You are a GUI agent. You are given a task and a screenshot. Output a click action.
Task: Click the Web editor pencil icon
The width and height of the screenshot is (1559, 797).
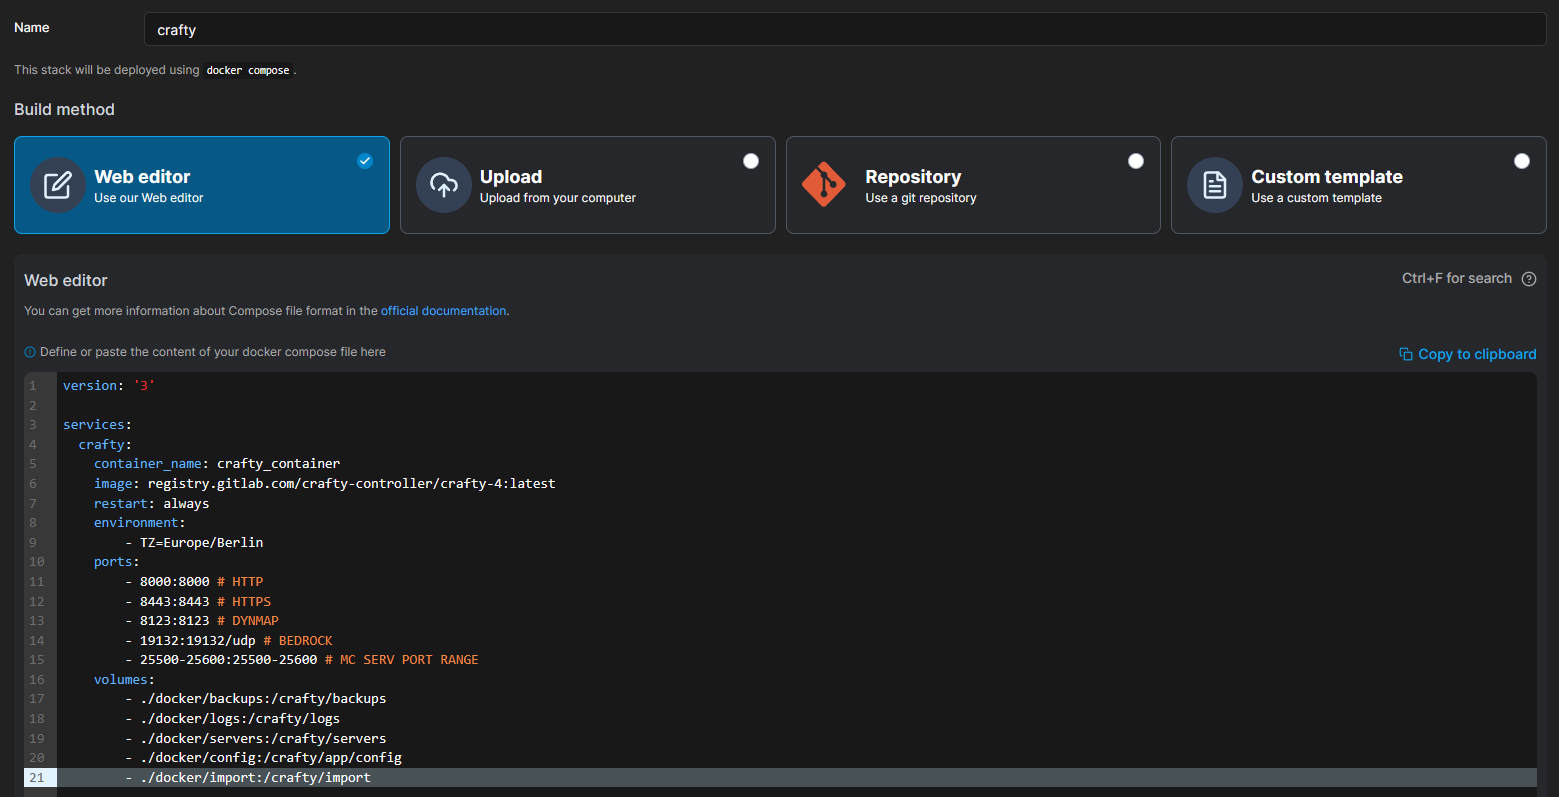(x=58, y=185)
